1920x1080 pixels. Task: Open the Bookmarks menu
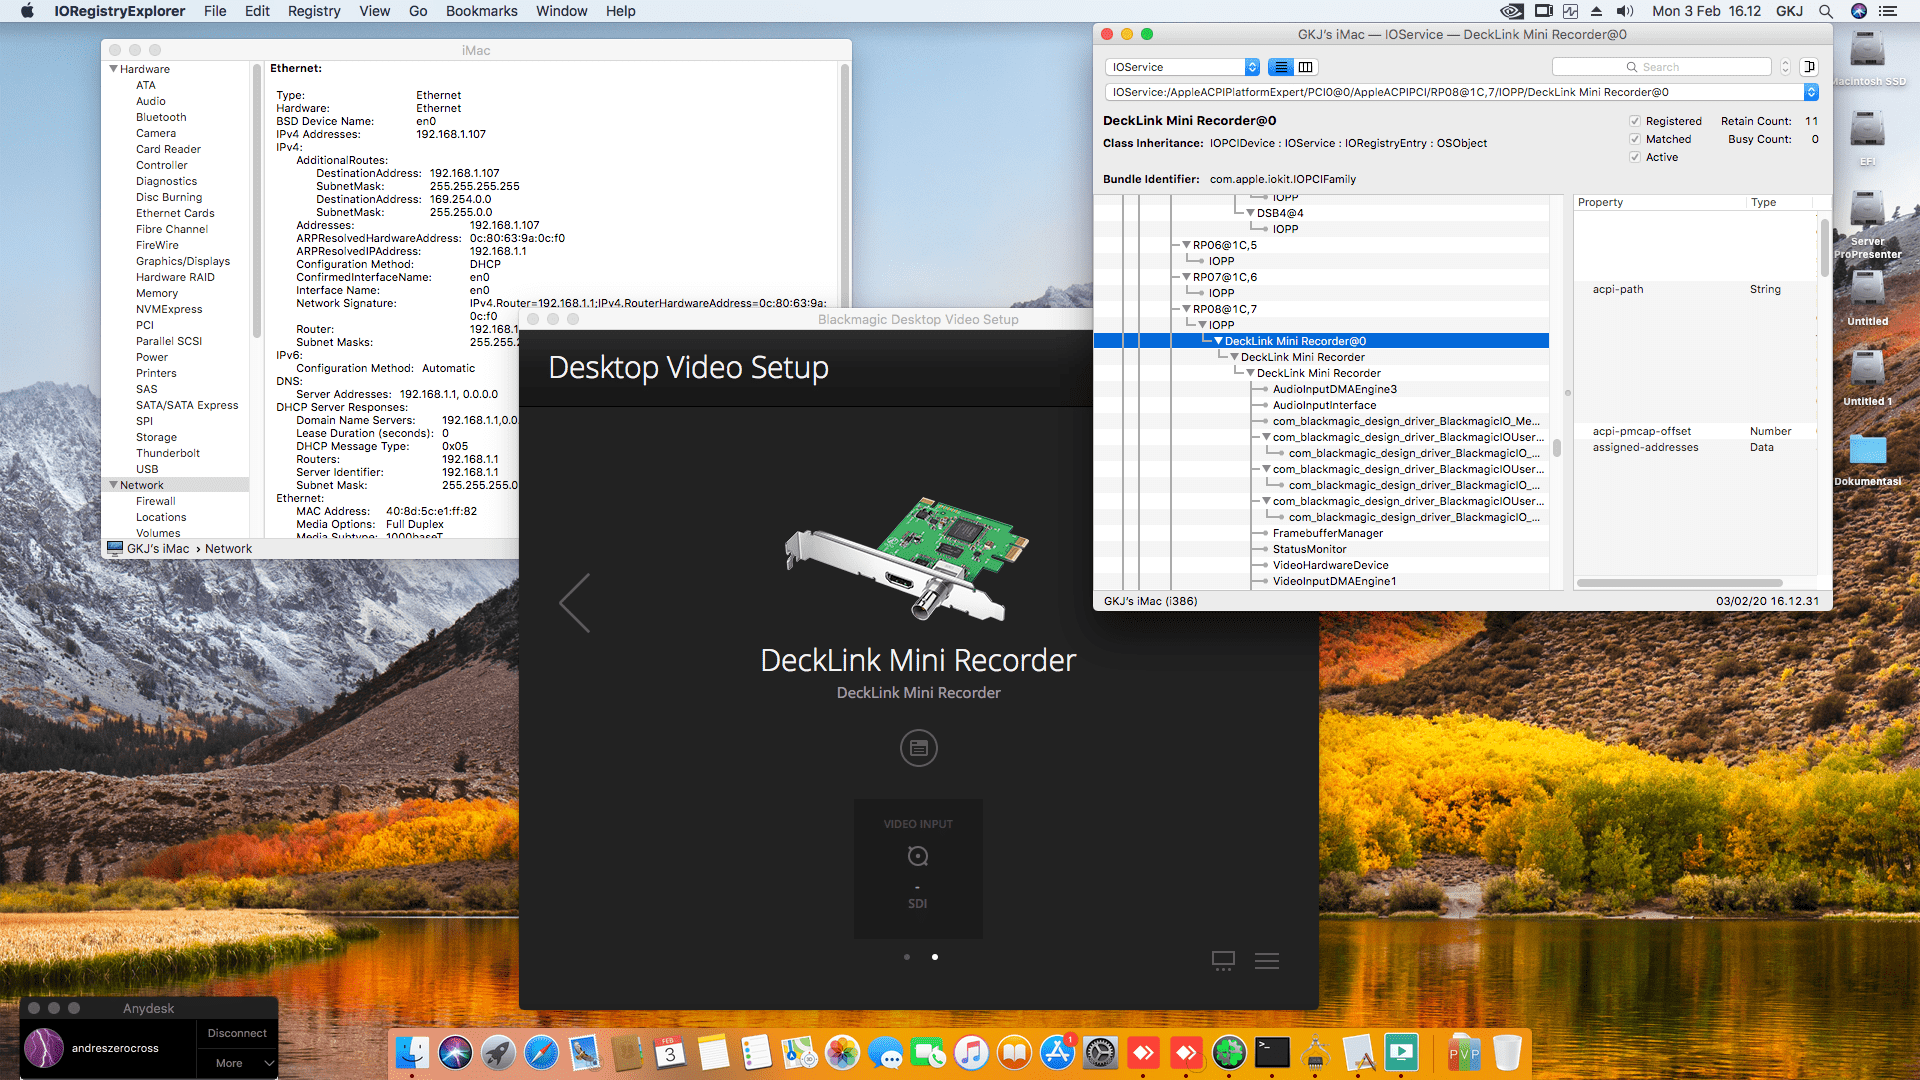tap(481, 11)
